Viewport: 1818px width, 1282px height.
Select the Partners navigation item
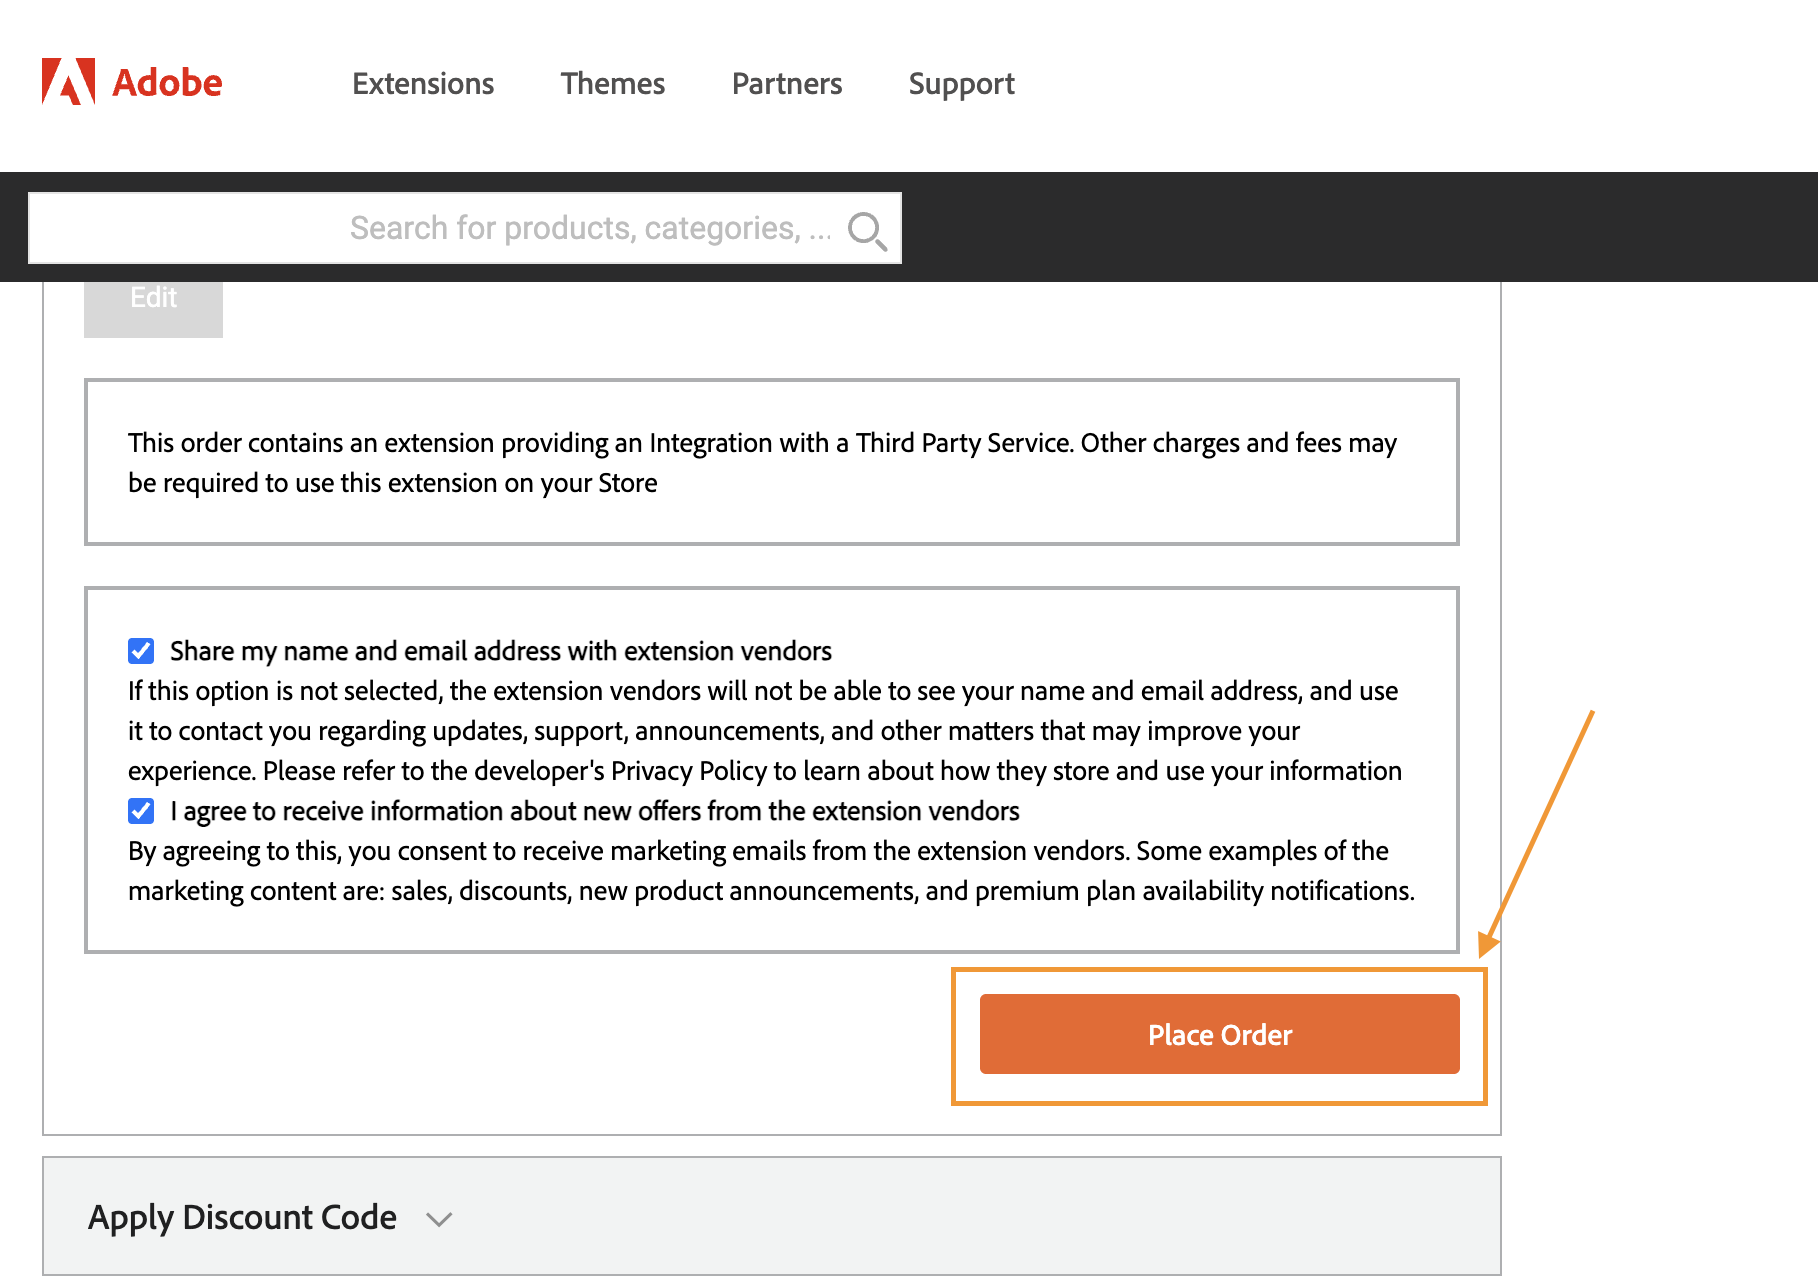coord(786,84)
